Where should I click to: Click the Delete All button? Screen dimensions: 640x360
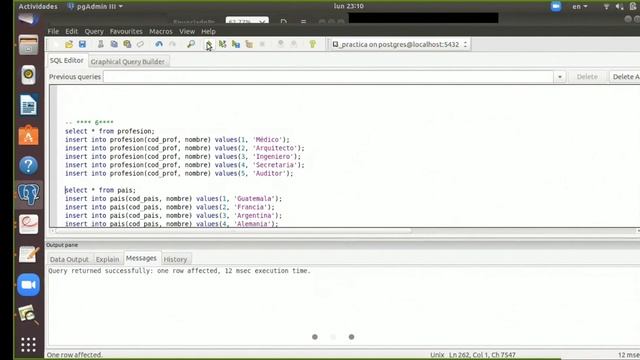click(x=624, y=77)
